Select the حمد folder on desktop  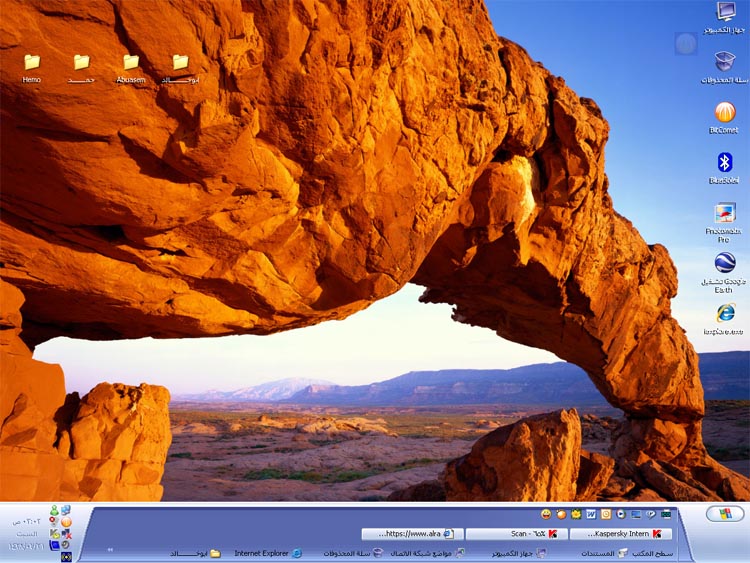[81, 69]
